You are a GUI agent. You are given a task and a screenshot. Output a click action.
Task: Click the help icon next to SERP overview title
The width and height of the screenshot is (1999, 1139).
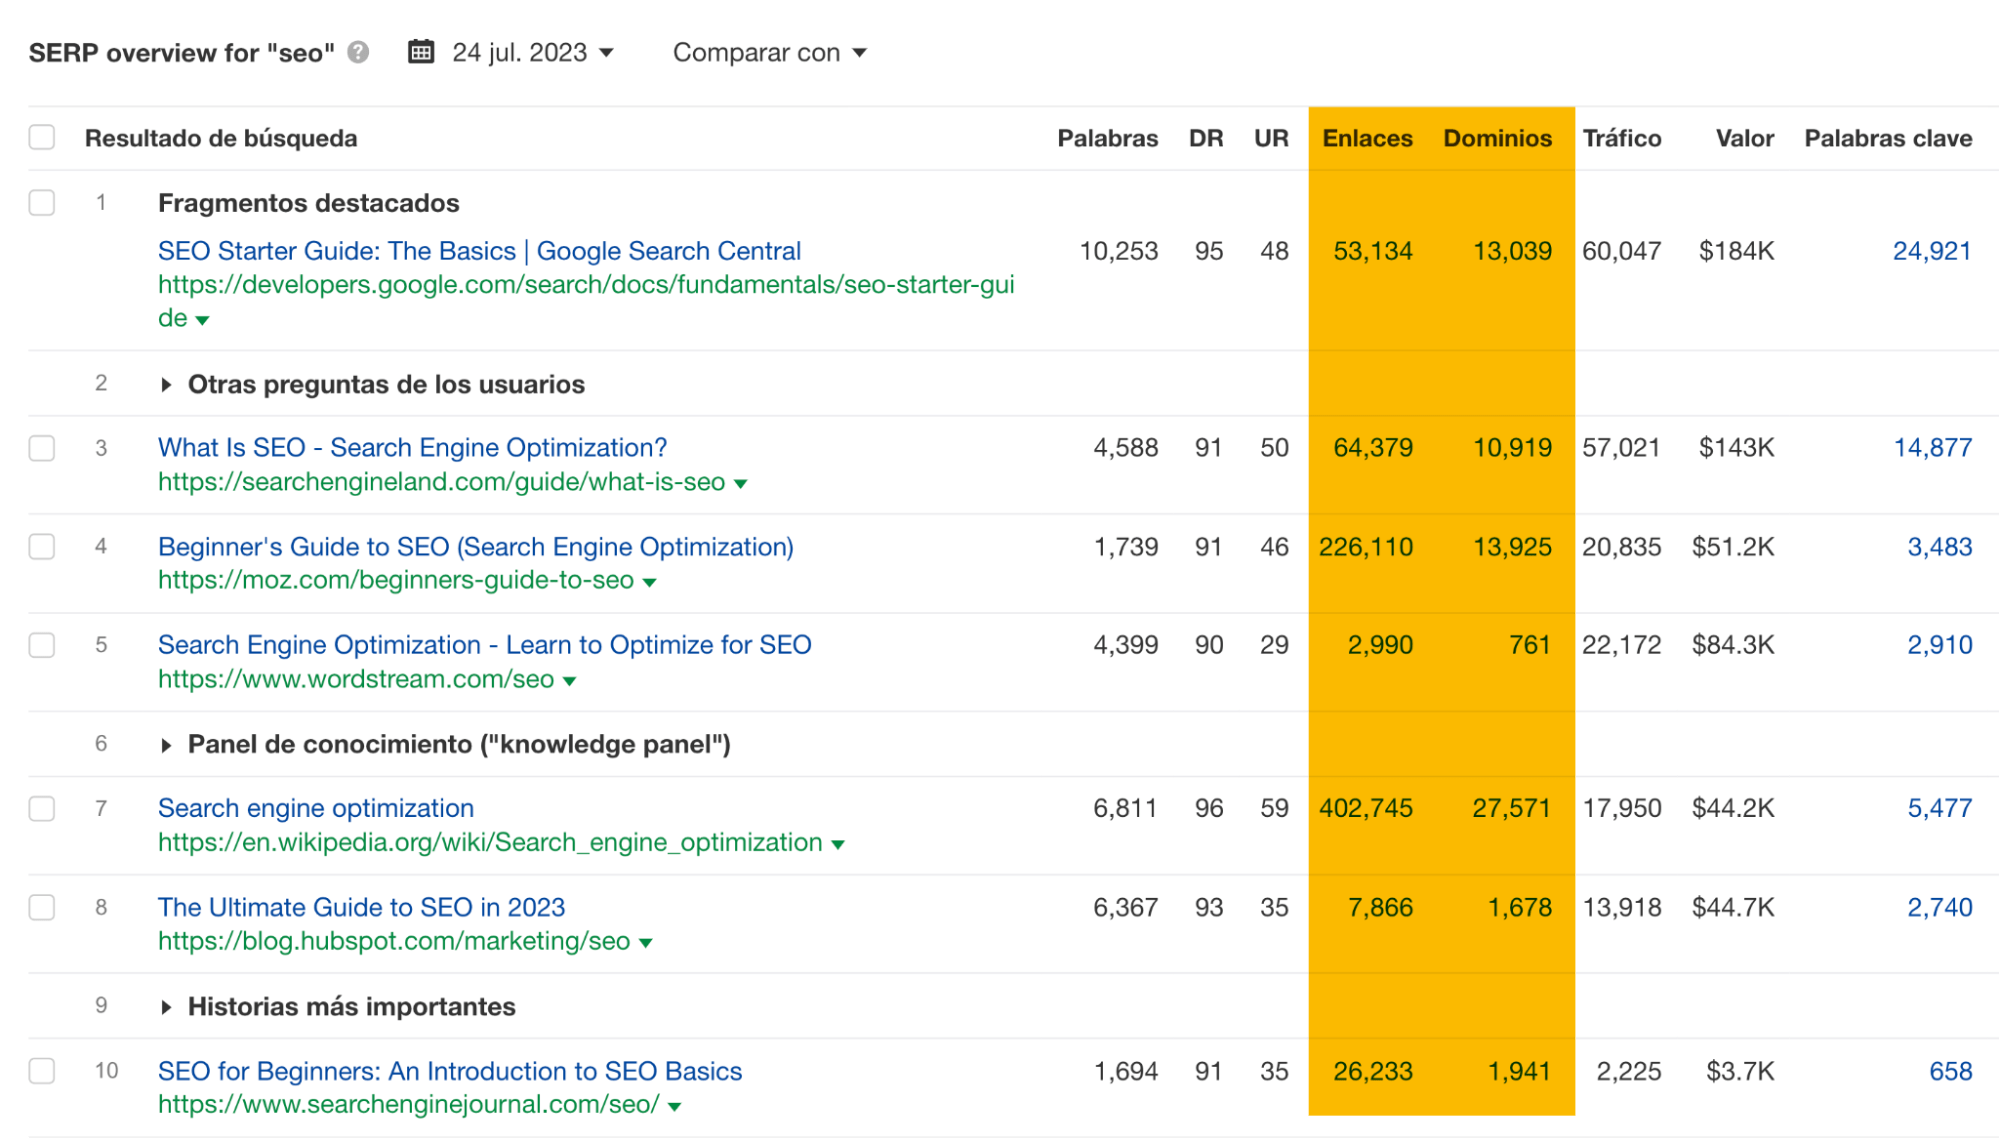coord(357,53)
